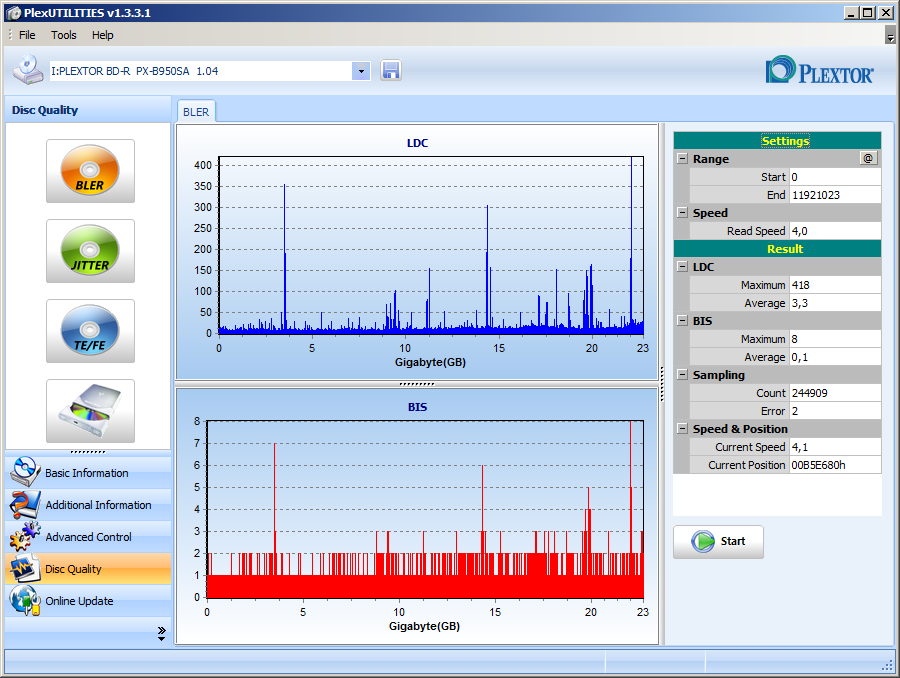Open the File menu
900x678 pixels.
click(x=27, y=35)
